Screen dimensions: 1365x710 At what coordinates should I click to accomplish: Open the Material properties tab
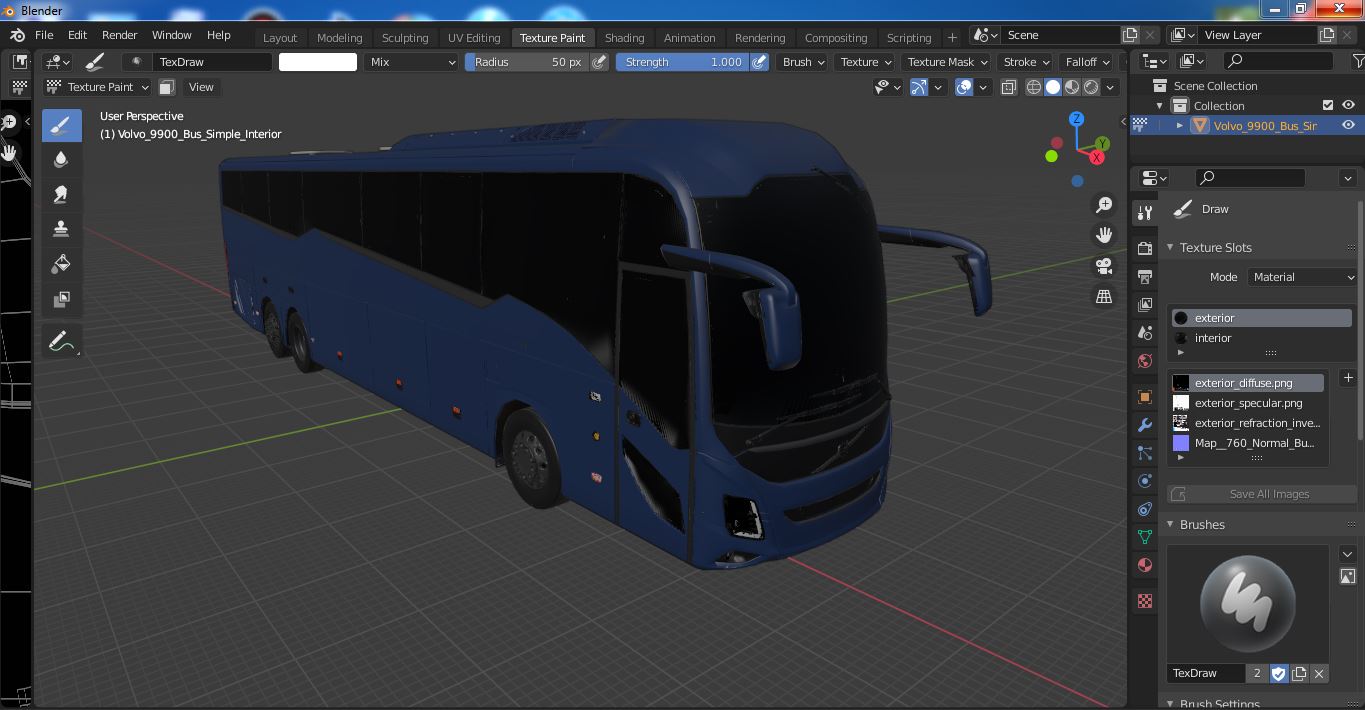click(x=1145, y=565)
